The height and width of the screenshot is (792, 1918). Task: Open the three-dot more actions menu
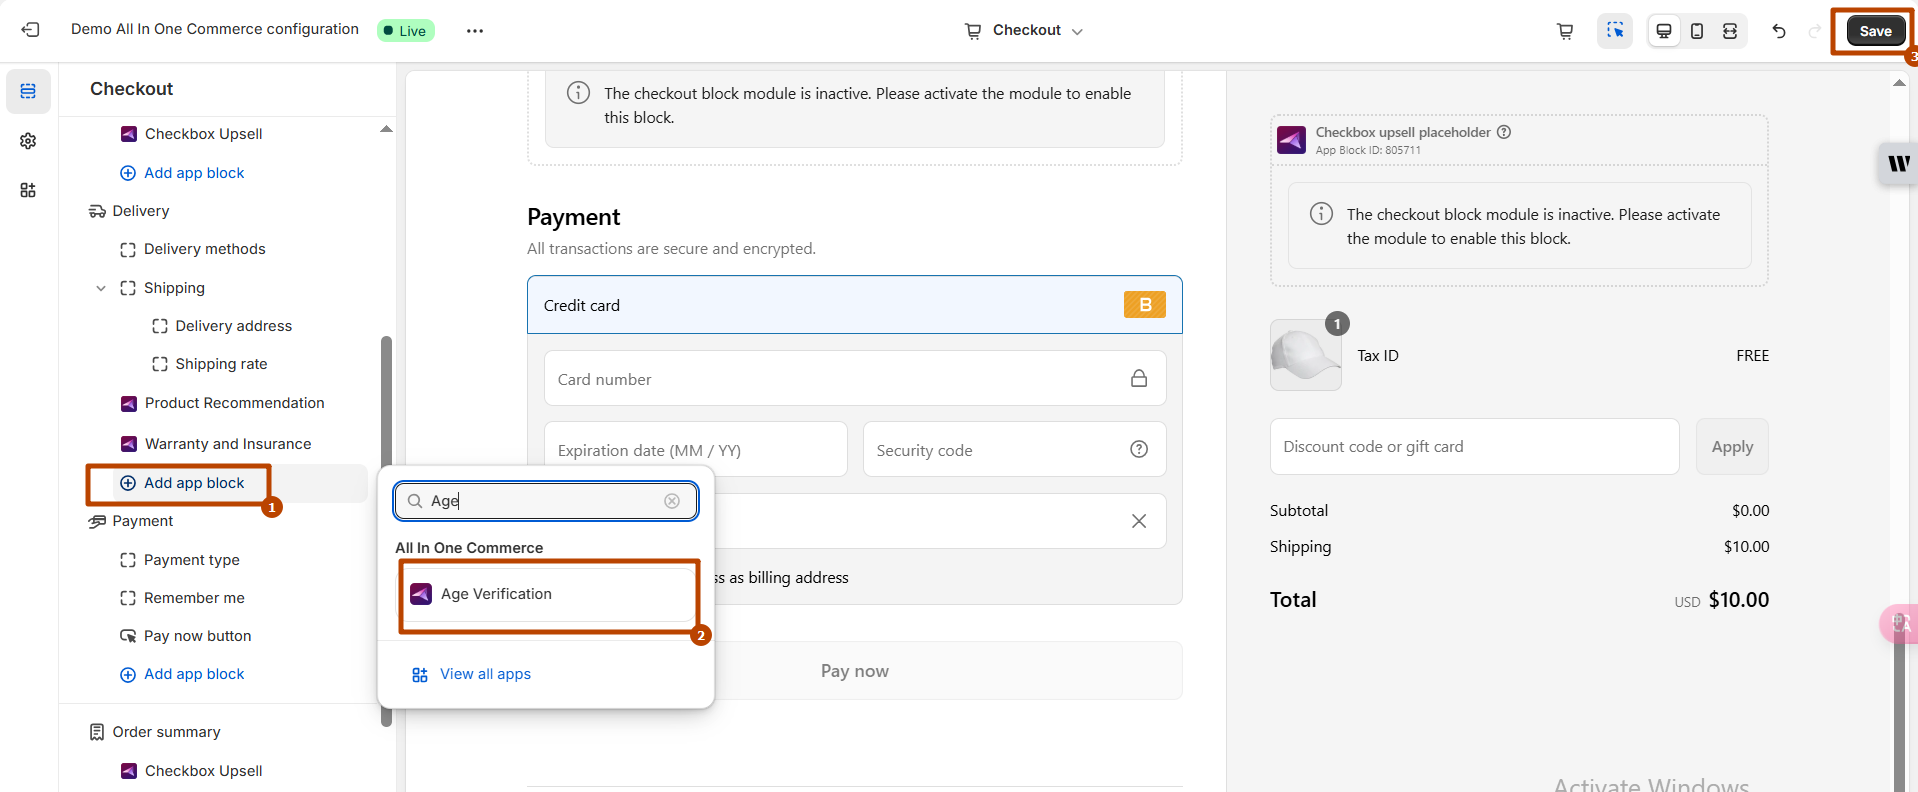(474, 31)
